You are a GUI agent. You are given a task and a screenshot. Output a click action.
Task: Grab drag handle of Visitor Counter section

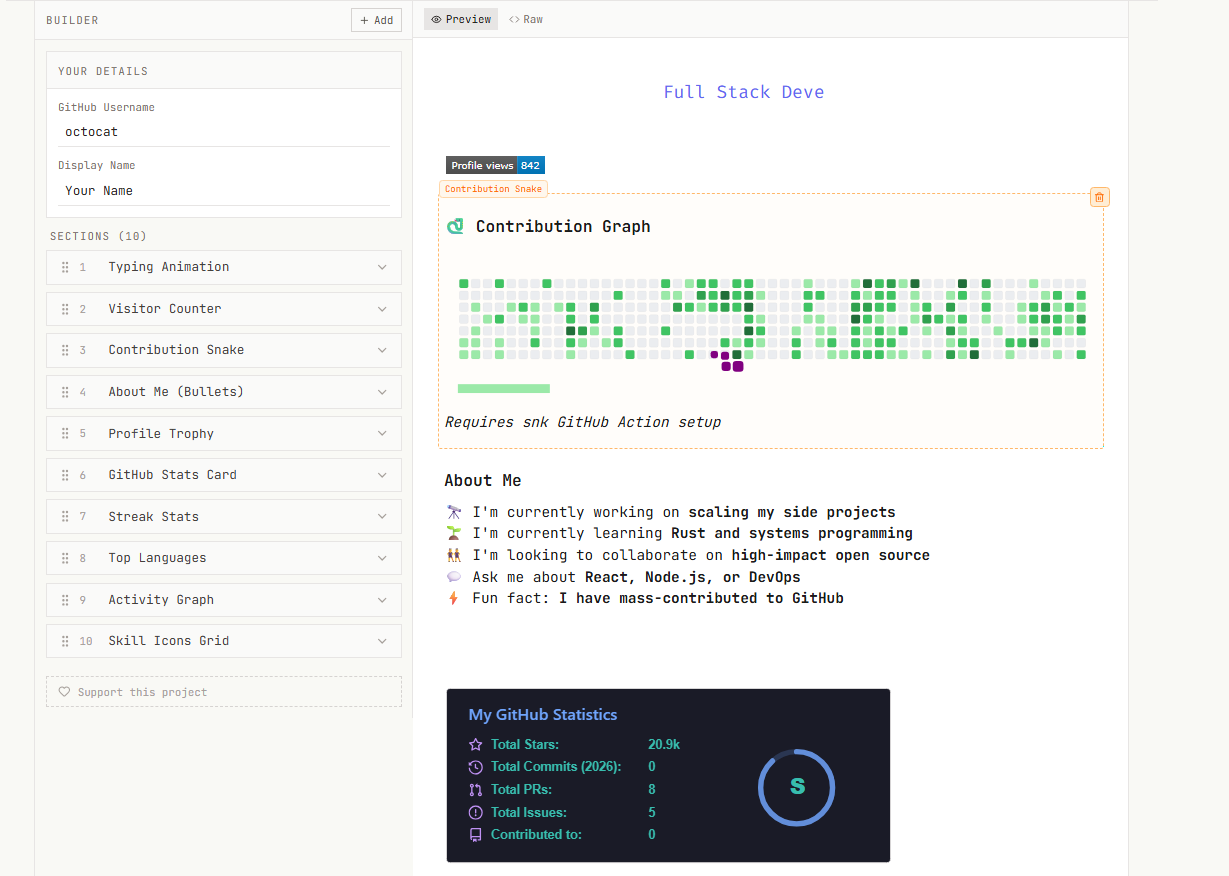(x=65, y=309)
